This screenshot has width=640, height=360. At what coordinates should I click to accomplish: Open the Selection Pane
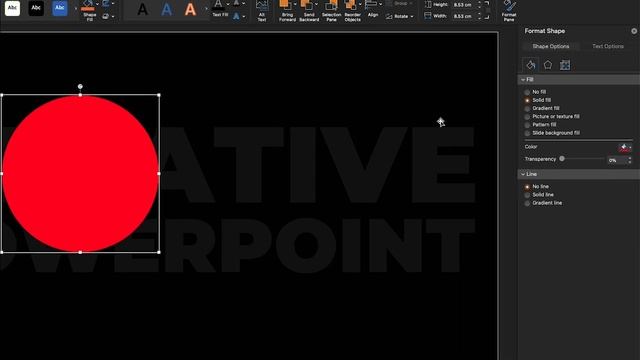[331, 11]
